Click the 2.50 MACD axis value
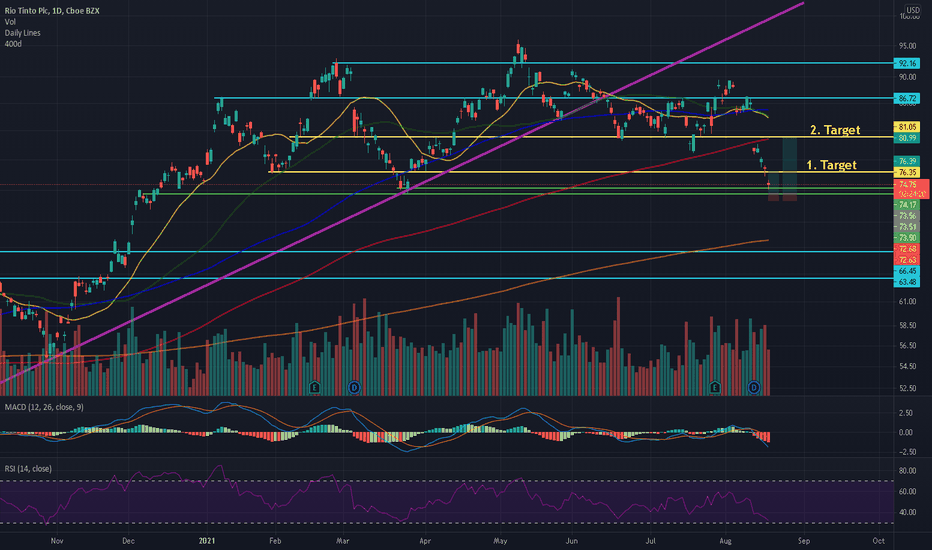Viewport: 932px width, 550px height. (906, 413)
